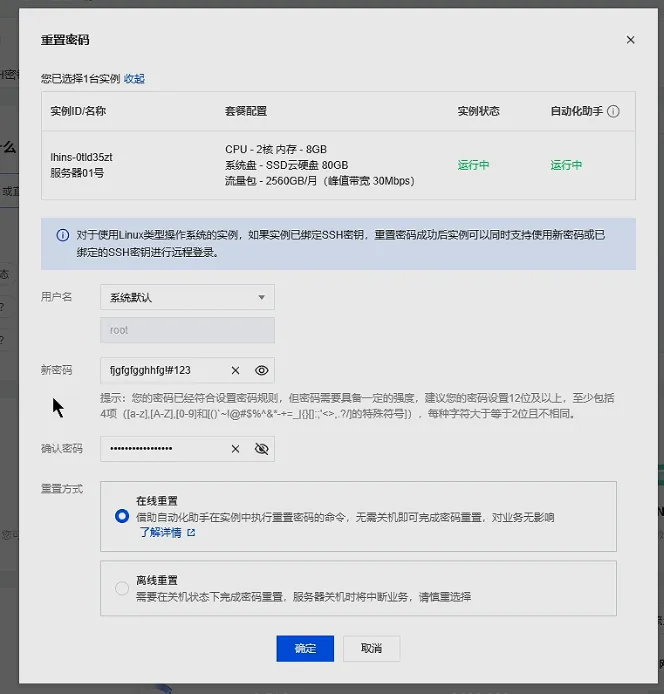Select the 在线重置 radio option
Viewport: 664px width, 694px height.
coord(122,516)
